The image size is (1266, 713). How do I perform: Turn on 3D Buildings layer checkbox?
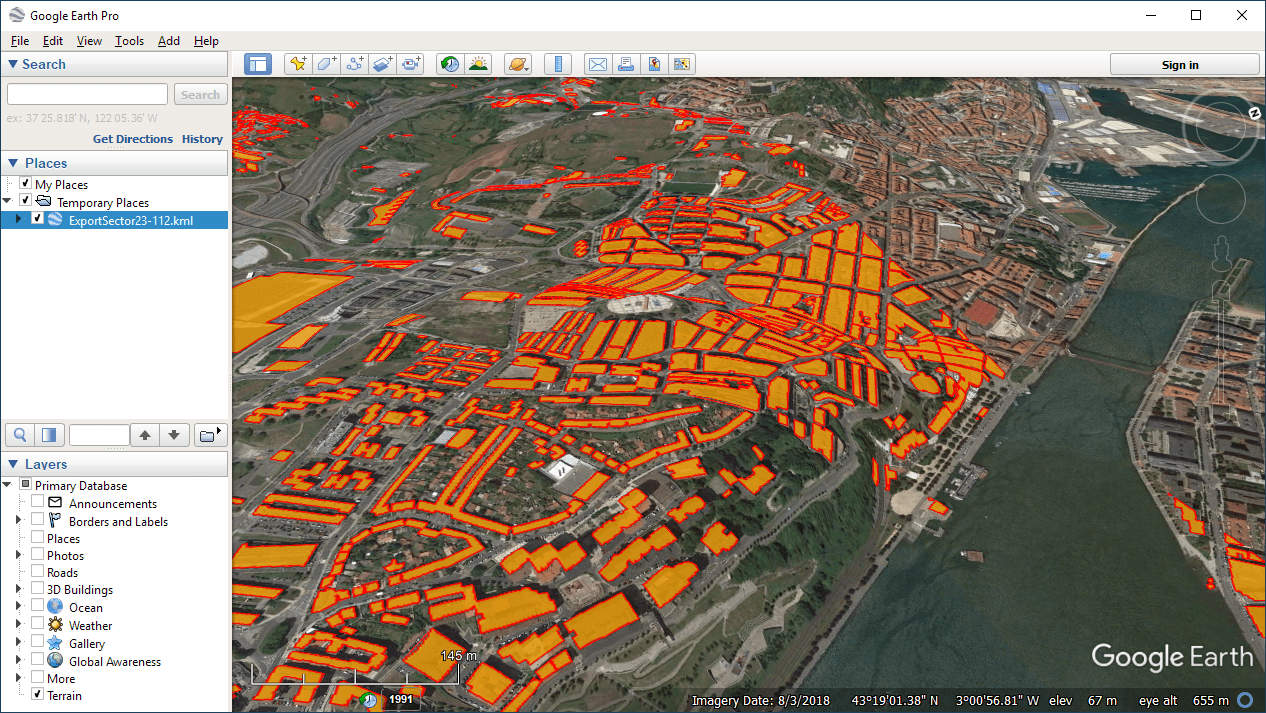point(37,590)
